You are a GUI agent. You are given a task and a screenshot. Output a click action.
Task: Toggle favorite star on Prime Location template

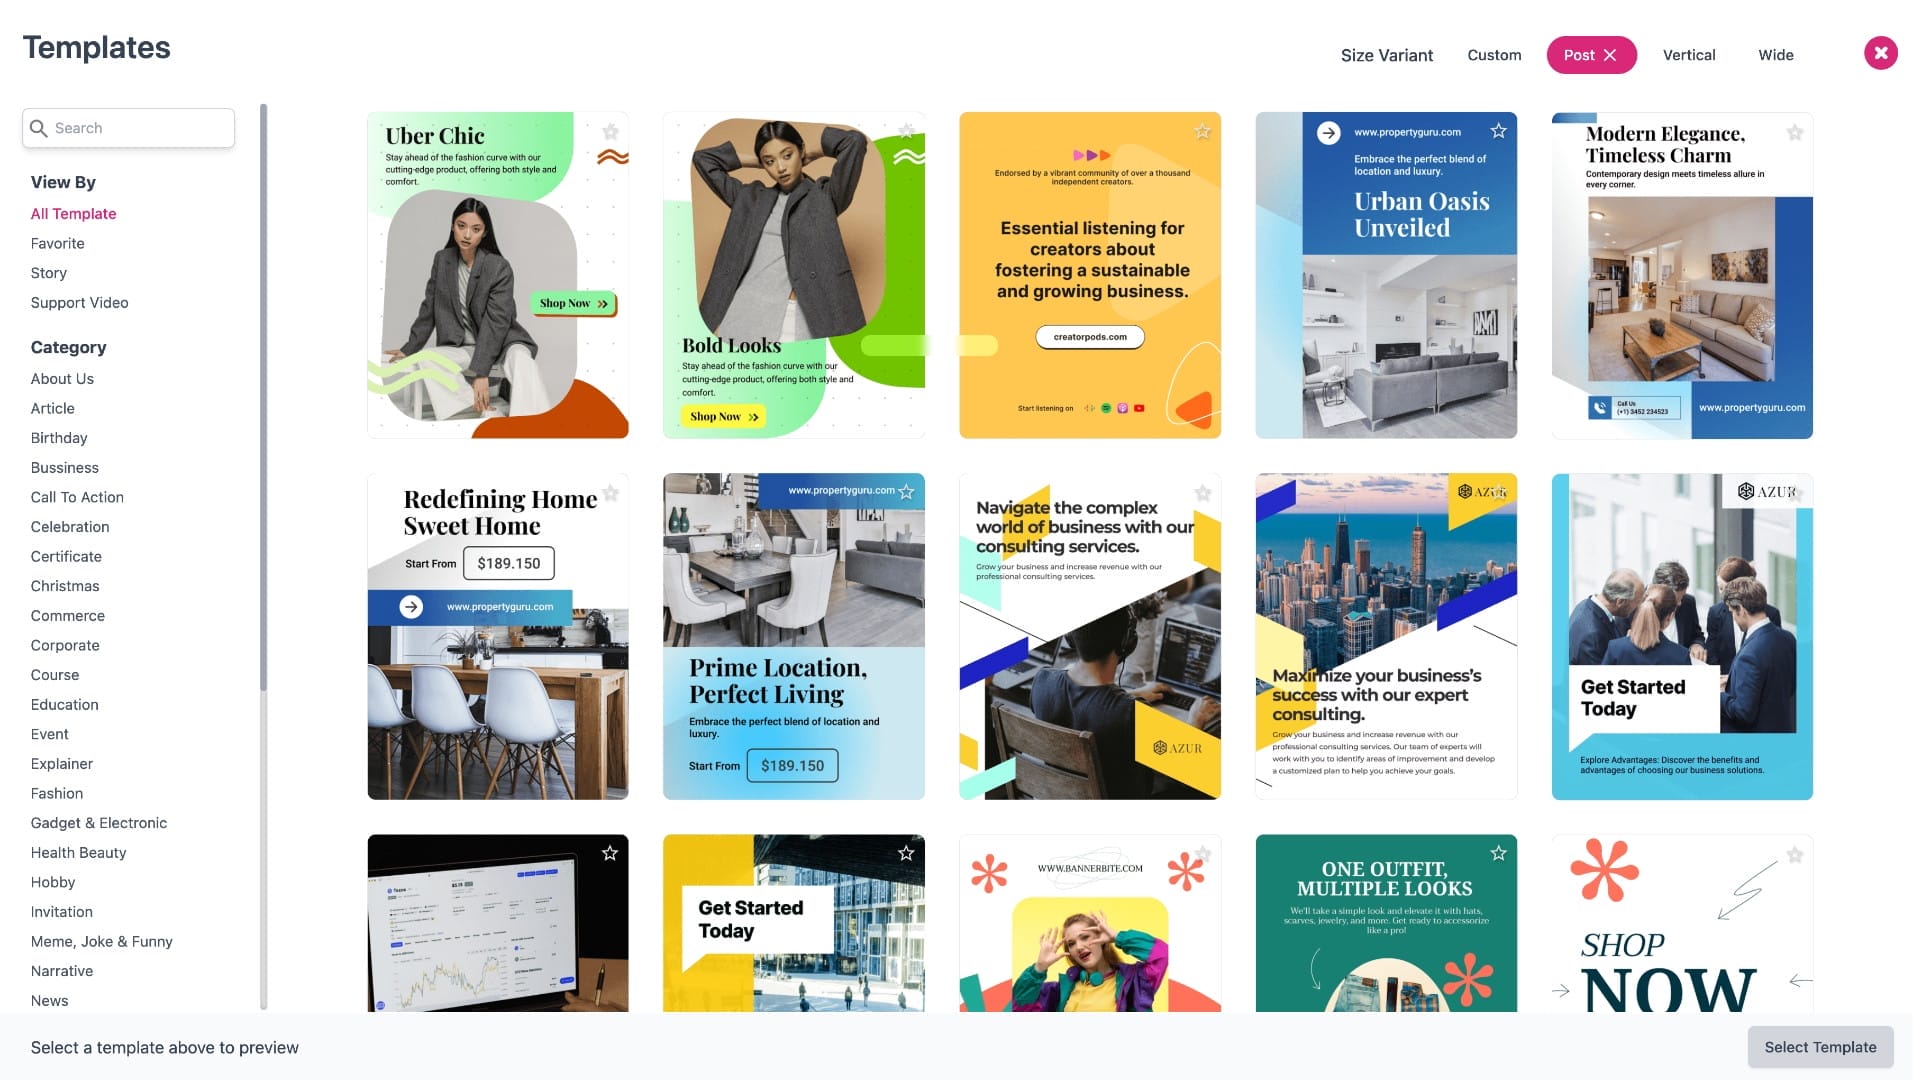[x=906, y=492]
